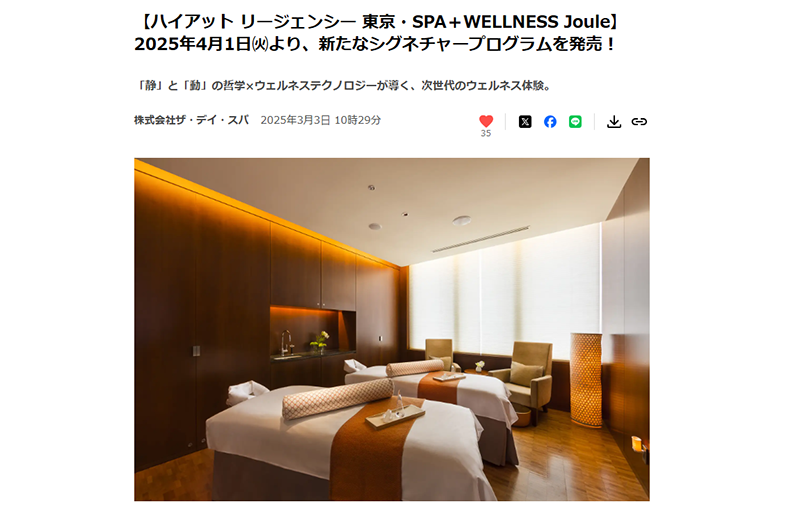
Task: Click the bright window blinds in the photo
Action: click(505, 293)
